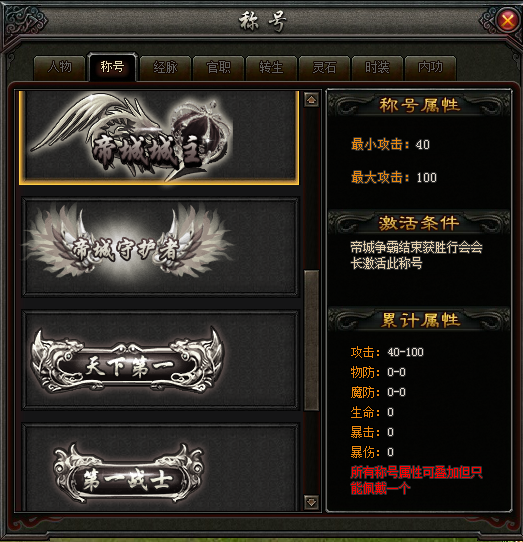
Task: Click the active 称号 tab
Action: coord(112,66)
